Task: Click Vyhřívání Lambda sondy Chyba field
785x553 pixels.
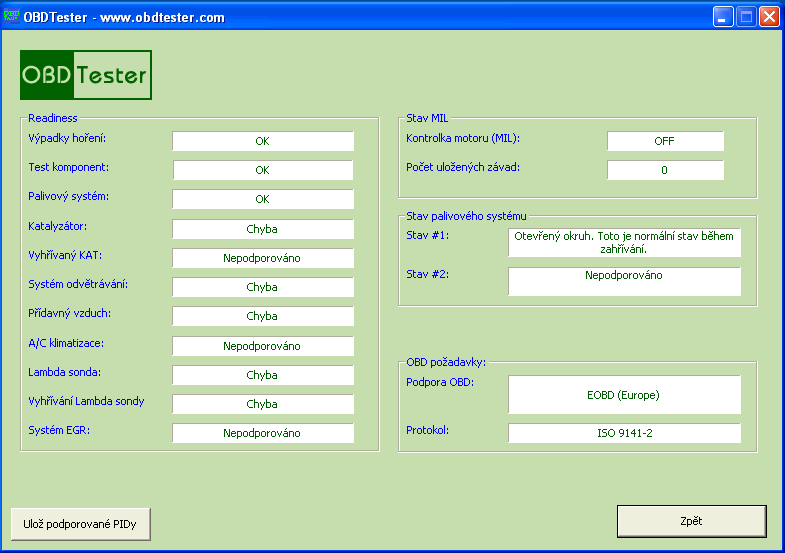Action: pyautogui.click(x=263, y=404)
